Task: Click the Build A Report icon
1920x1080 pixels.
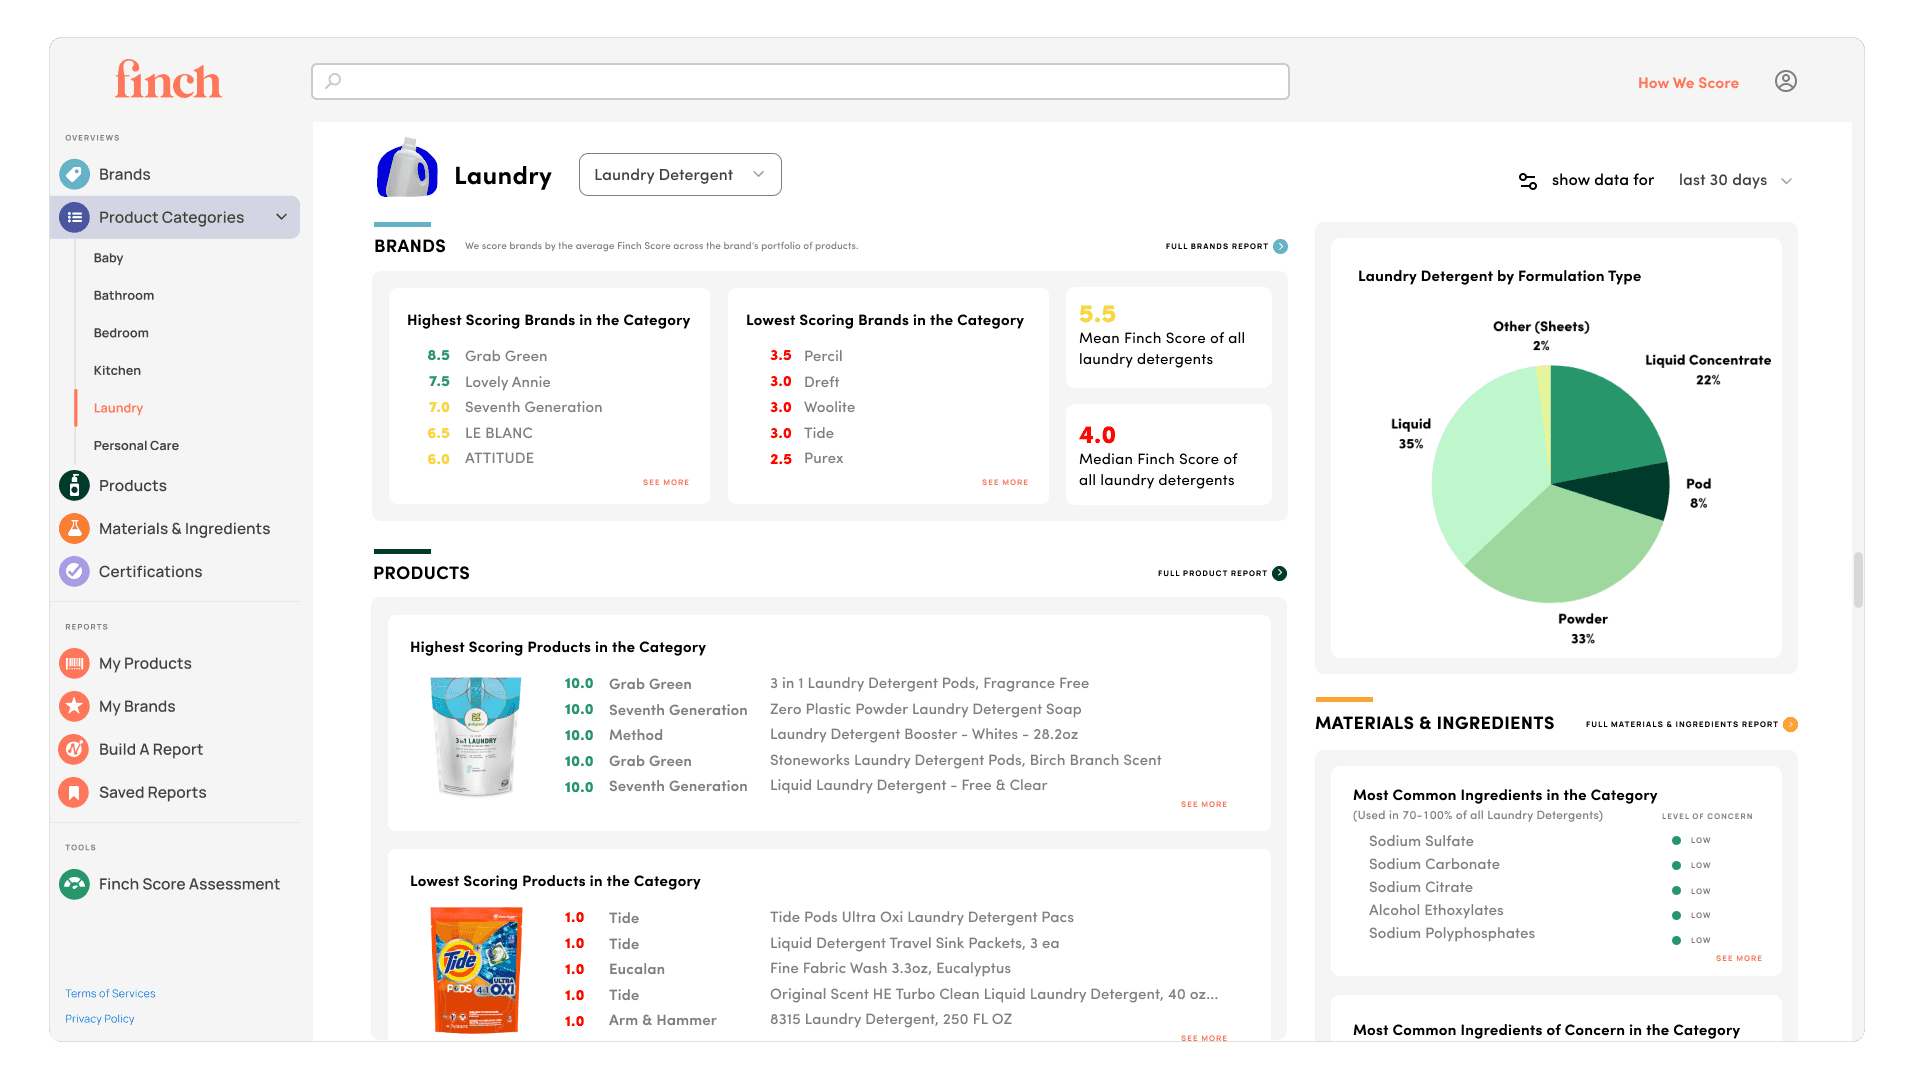Action: (74, 749)
